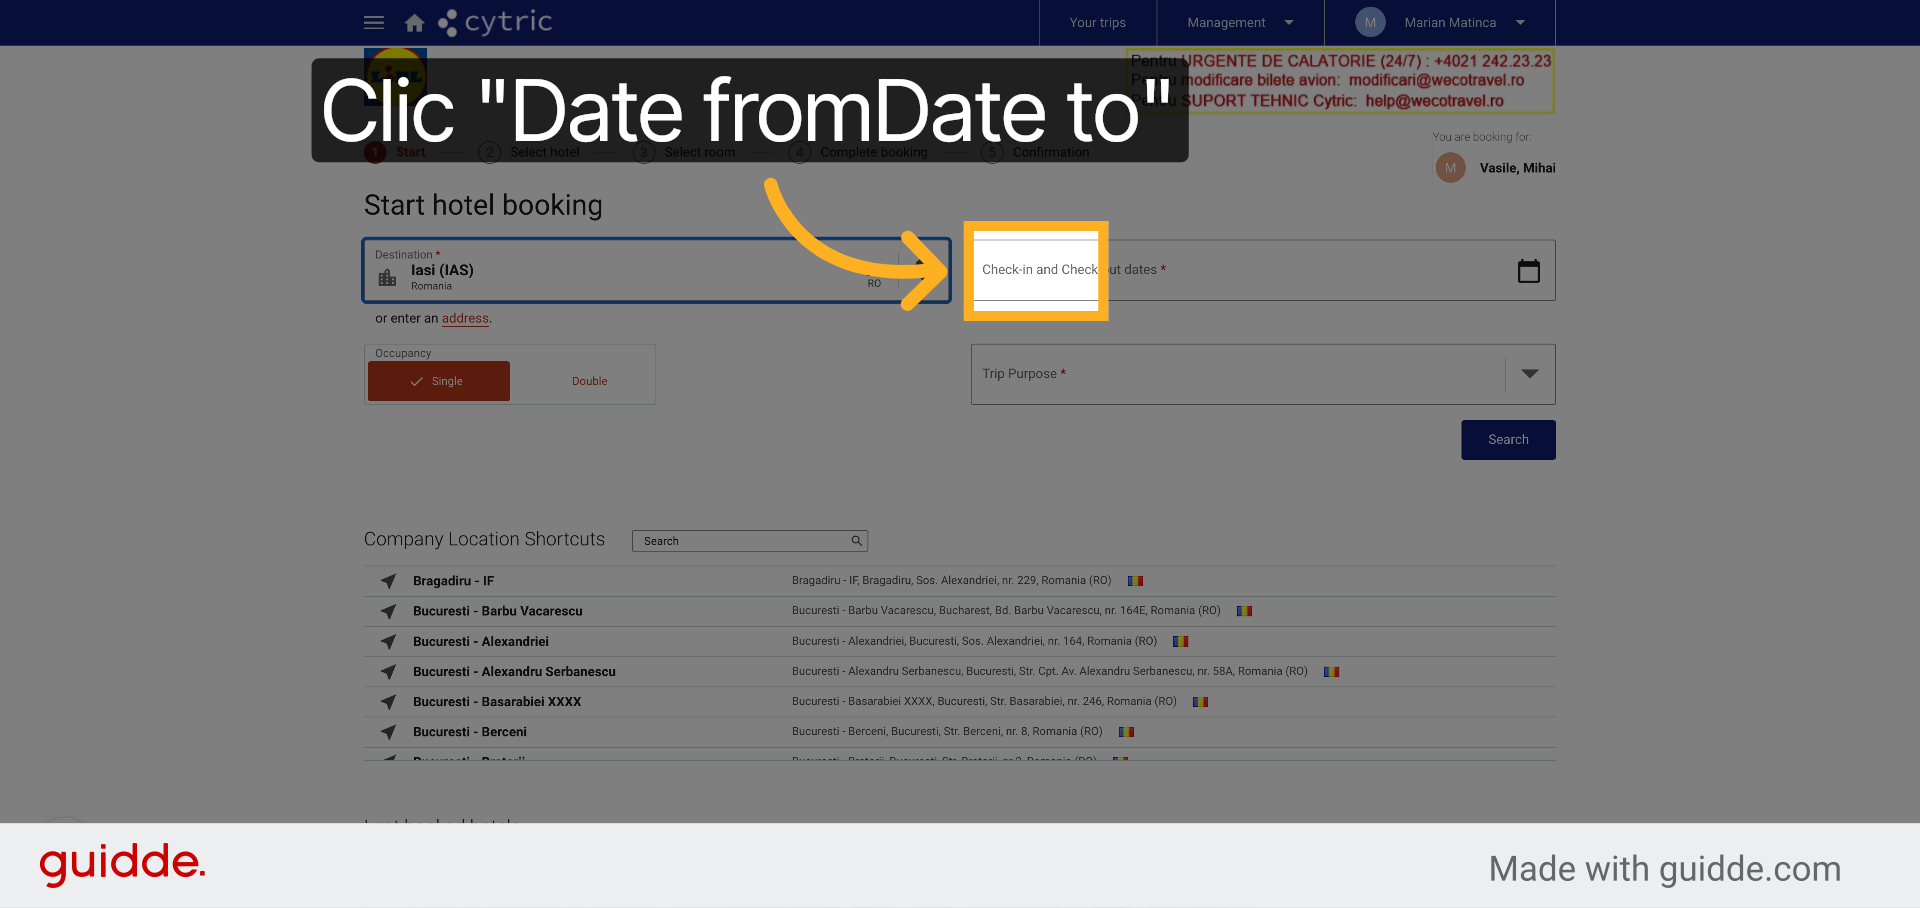Click the Trip Purpose dropdown arrow
The image size is (1920, 908).
[x=1529, y=374]
